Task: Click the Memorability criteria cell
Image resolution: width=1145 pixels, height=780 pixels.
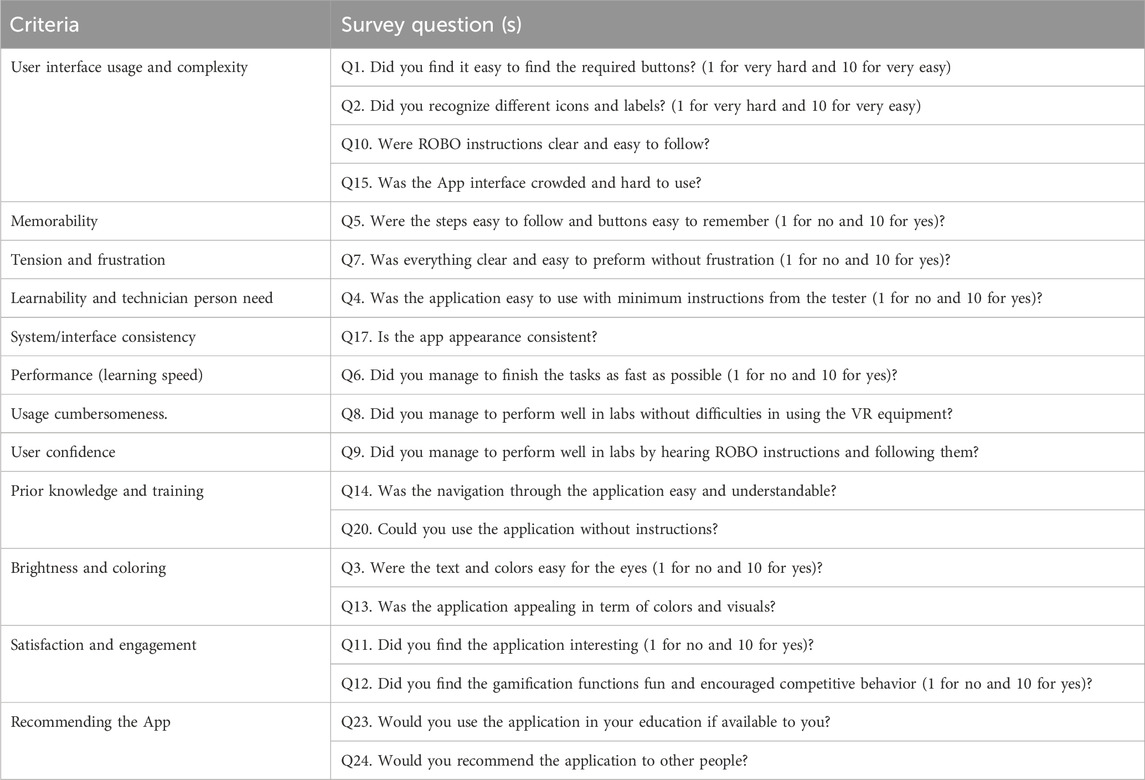Action: click(x=165, y=221)
